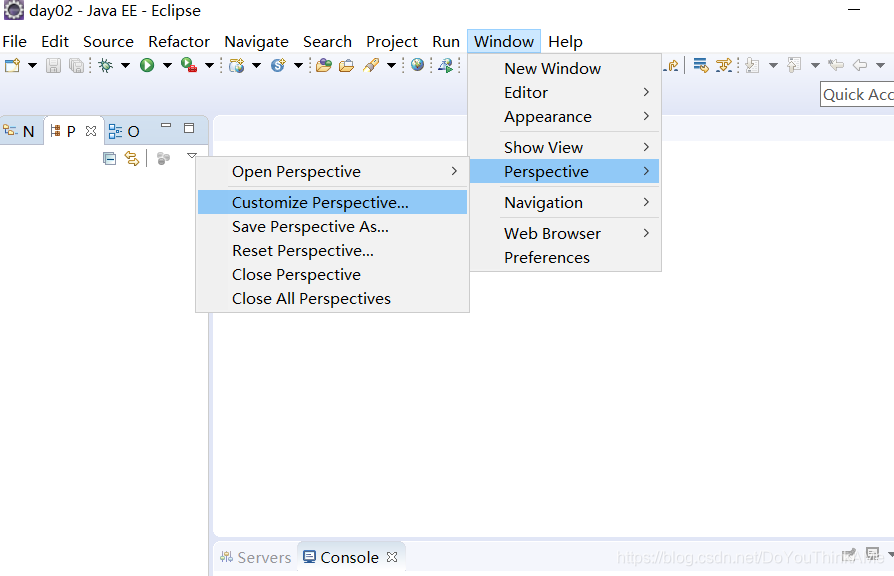Click the Last Edit Location icon
Viewport: 894px width, 576px height.
tap(836, 66)
